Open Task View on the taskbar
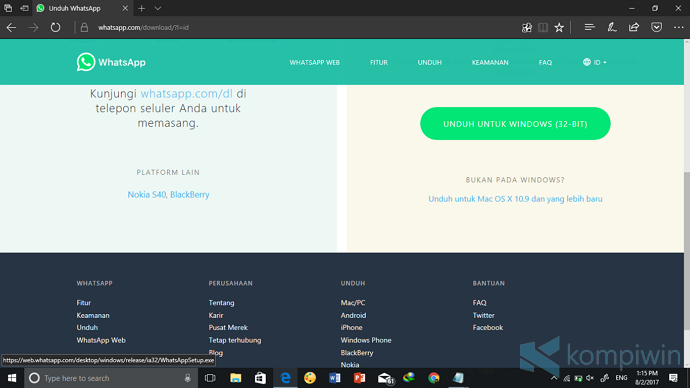Screen dimensions: 690x388 pos(210,378)
